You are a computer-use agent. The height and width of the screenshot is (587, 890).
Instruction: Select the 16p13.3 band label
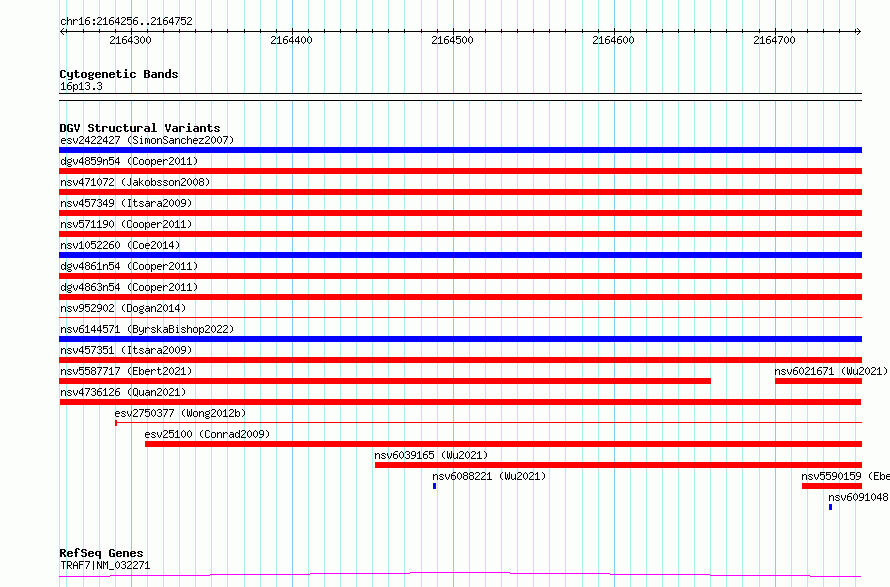click(81, 86)
